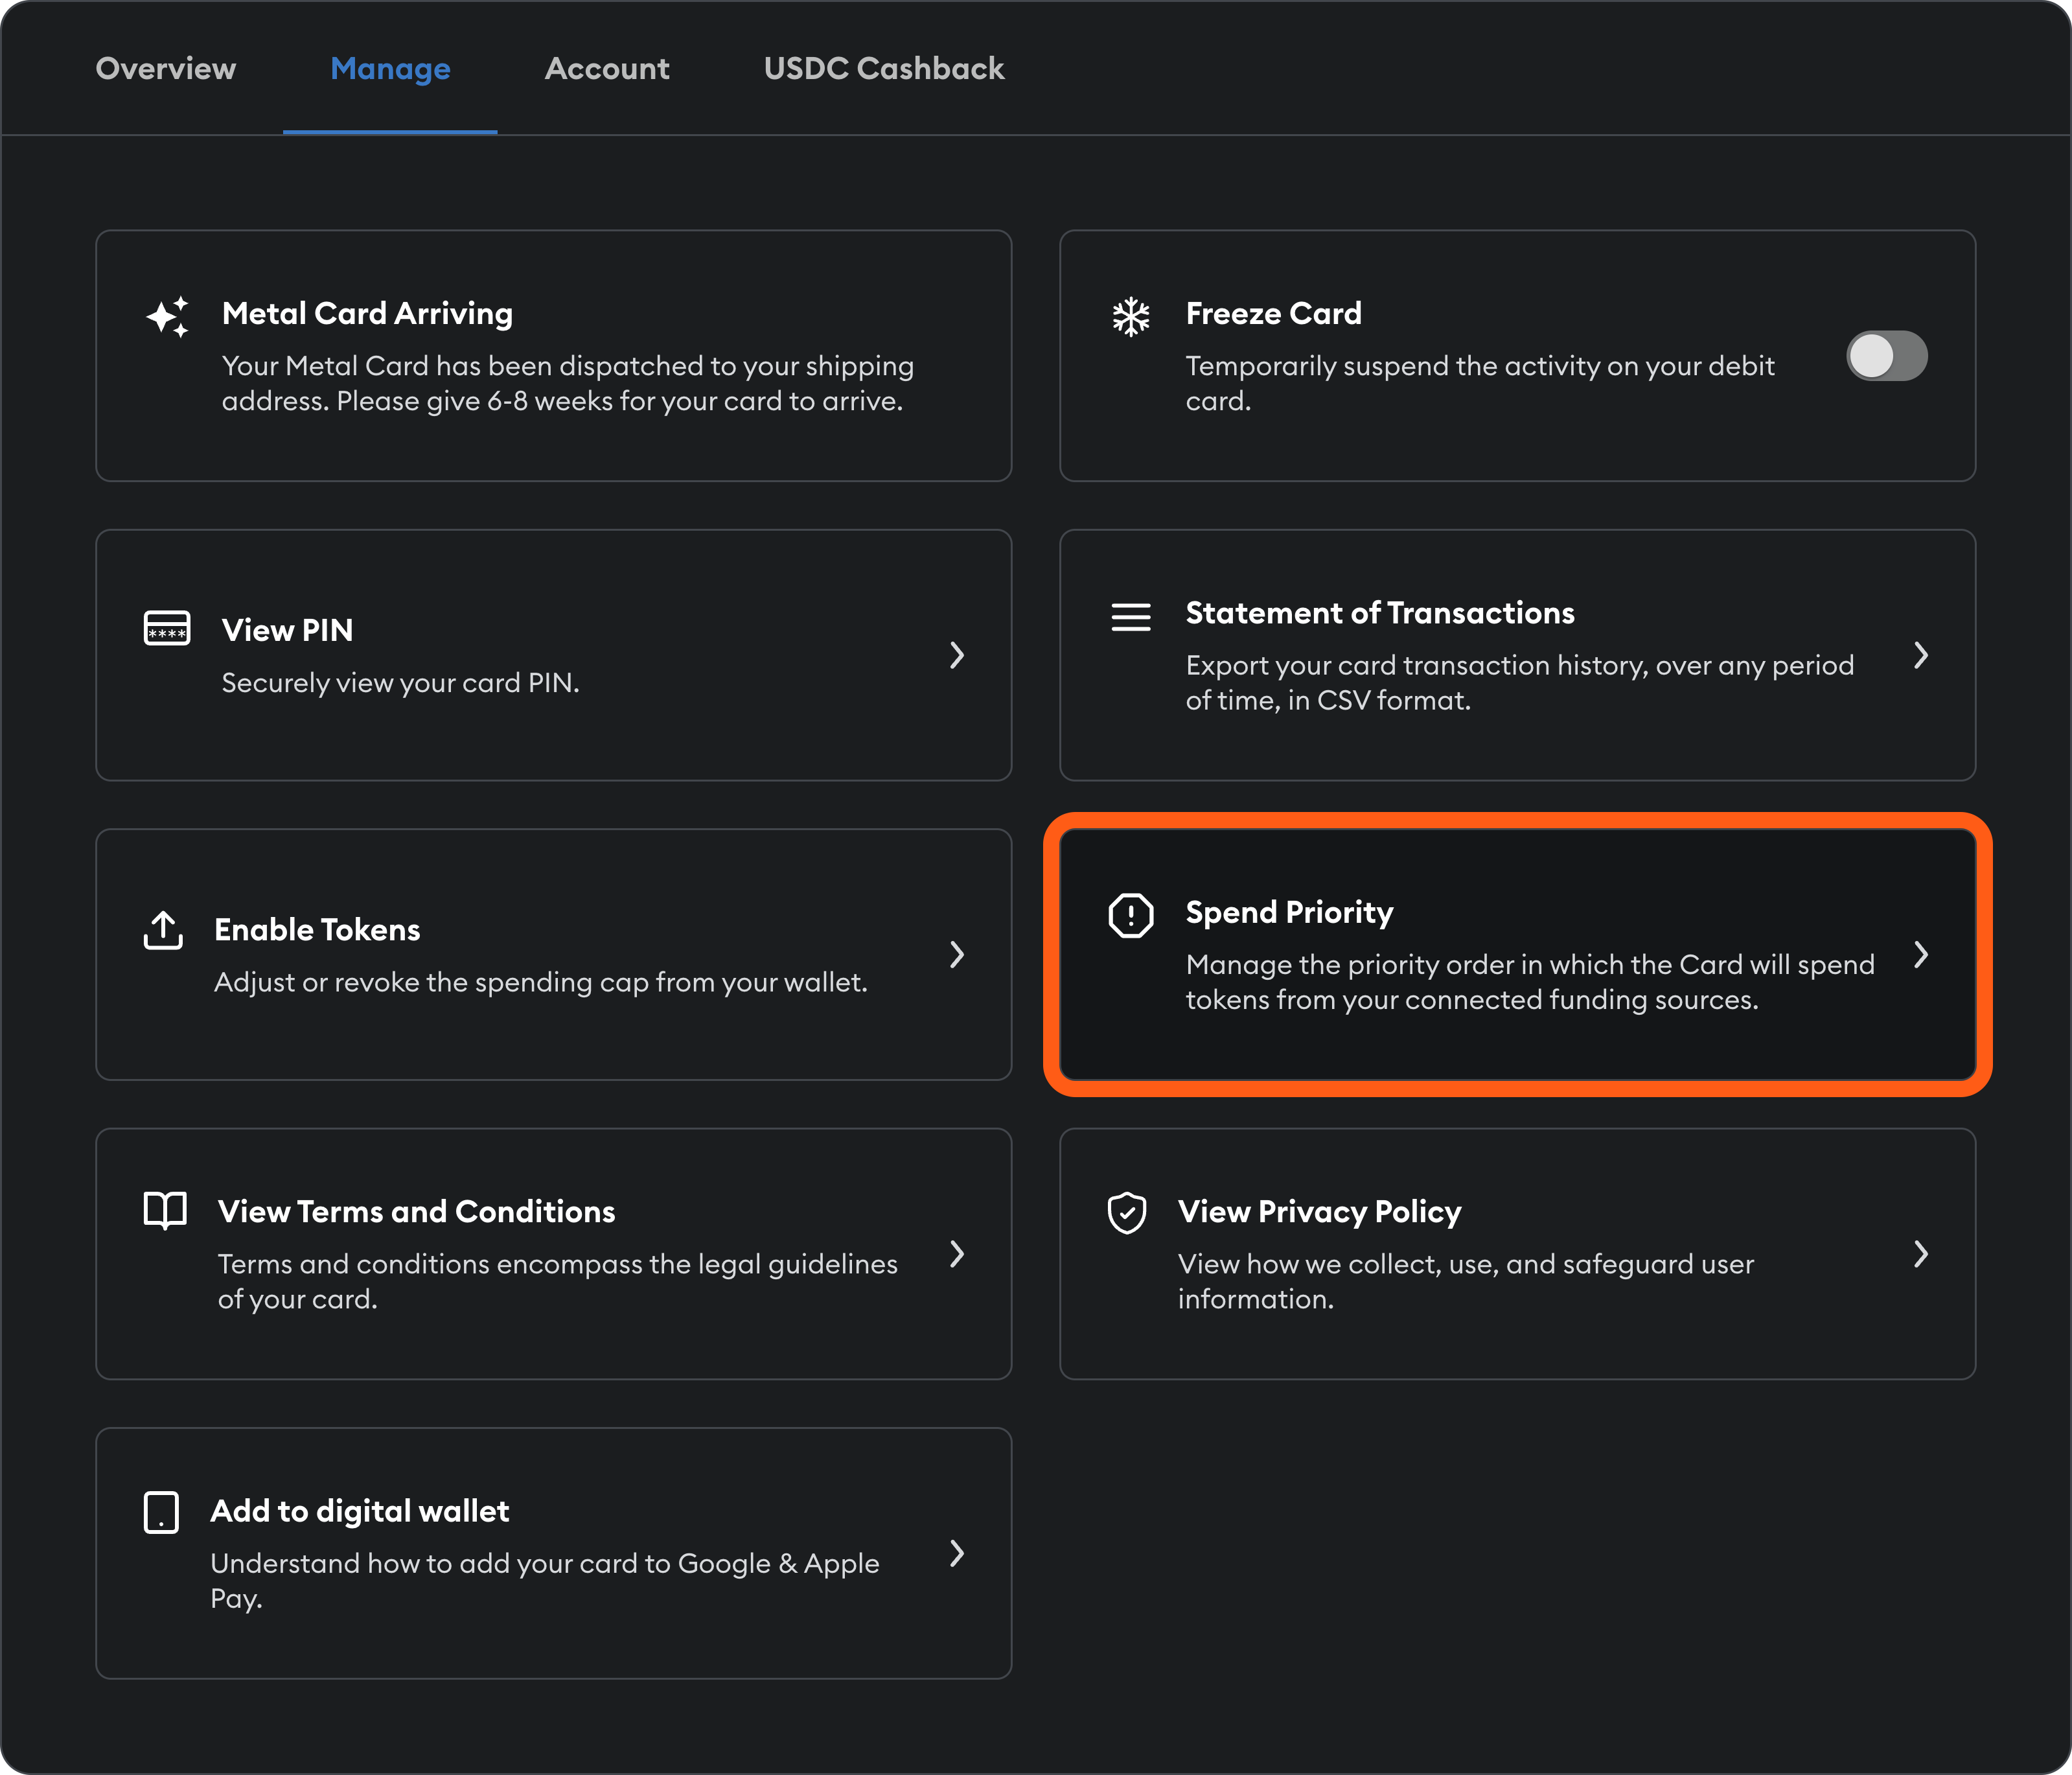
Task: Click 'Understand how to add your card' text
Action: (545, 1581)
